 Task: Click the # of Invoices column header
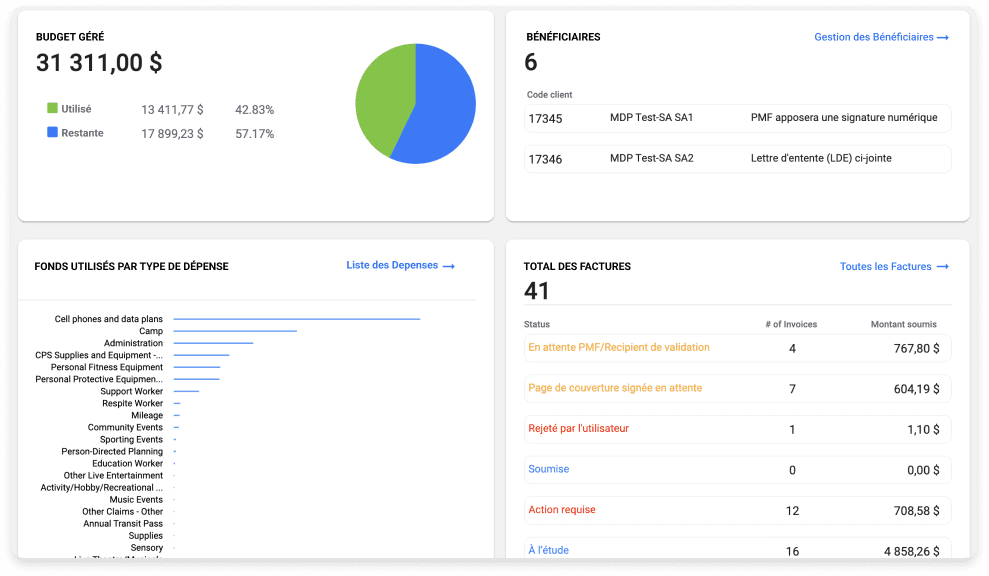(x=791, y=324)
